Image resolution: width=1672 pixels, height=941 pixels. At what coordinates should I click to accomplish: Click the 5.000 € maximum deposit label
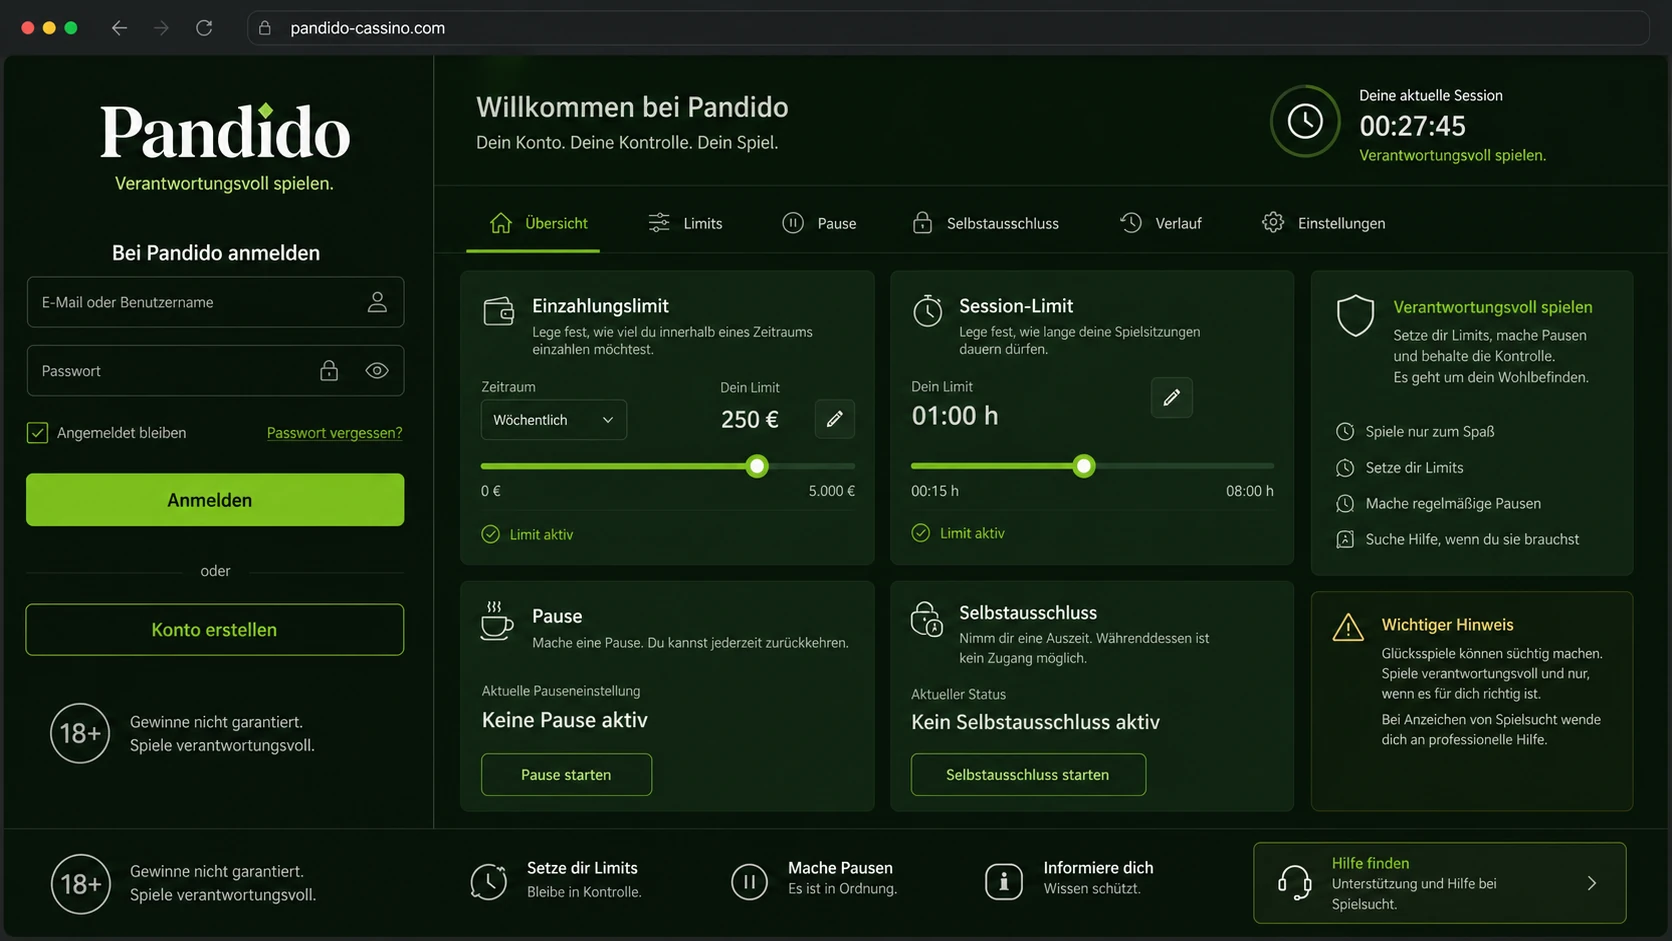[x=832, y=491]
